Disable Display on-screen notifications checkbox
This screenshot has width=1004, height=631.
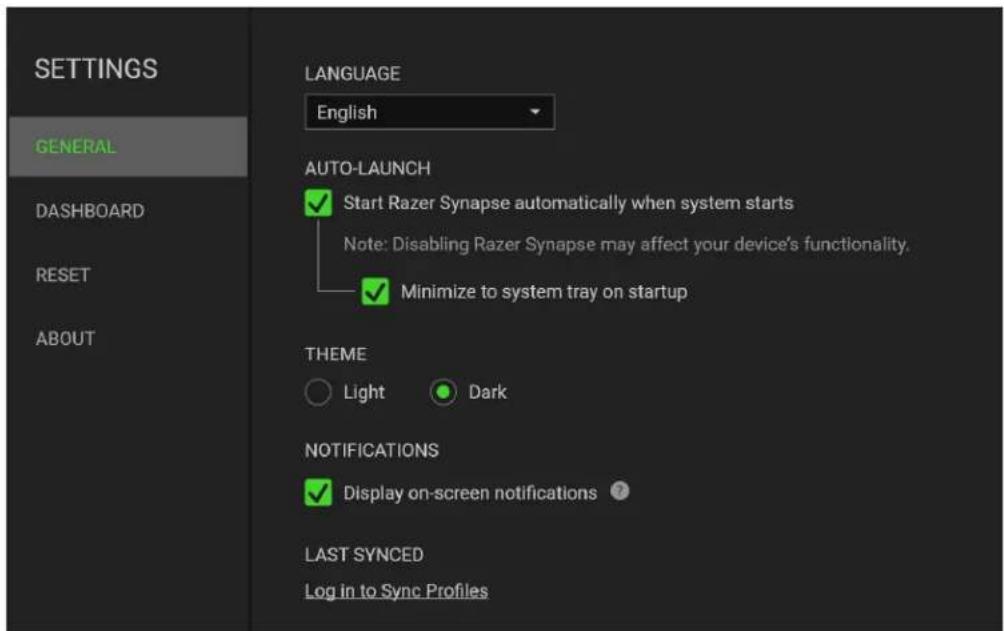point(318,493)
